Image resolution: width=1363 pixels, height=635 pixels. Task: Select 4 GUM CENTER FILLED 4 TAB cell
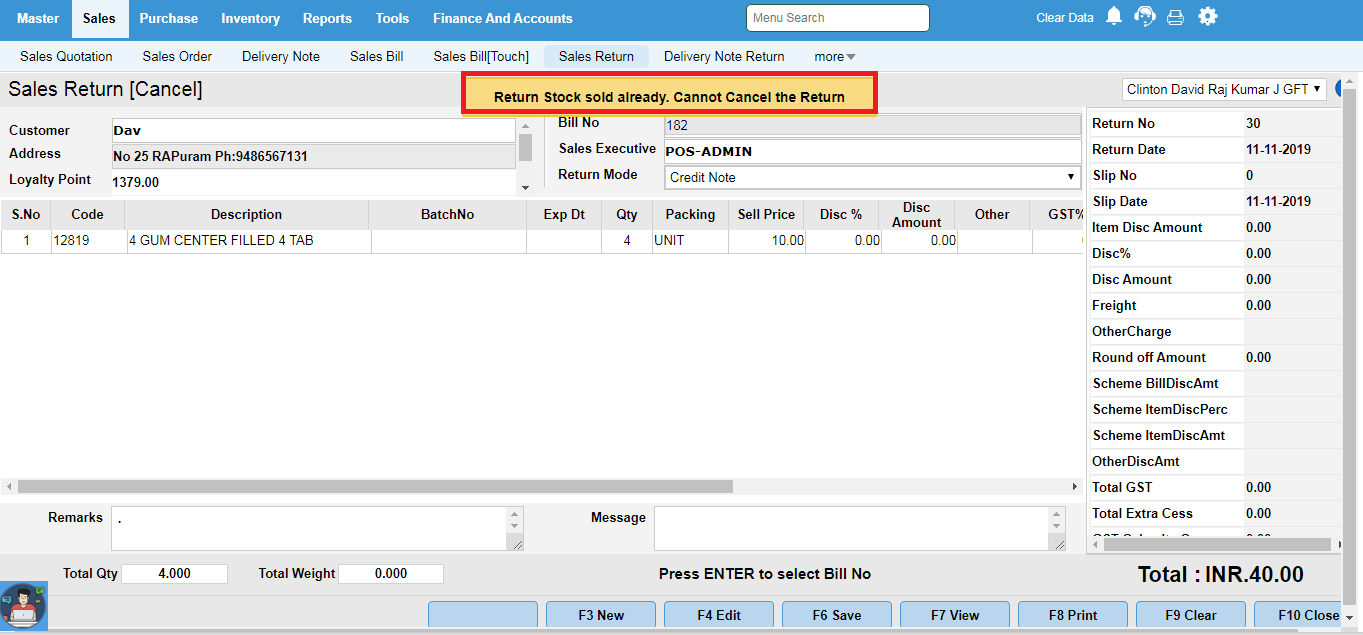249,240
